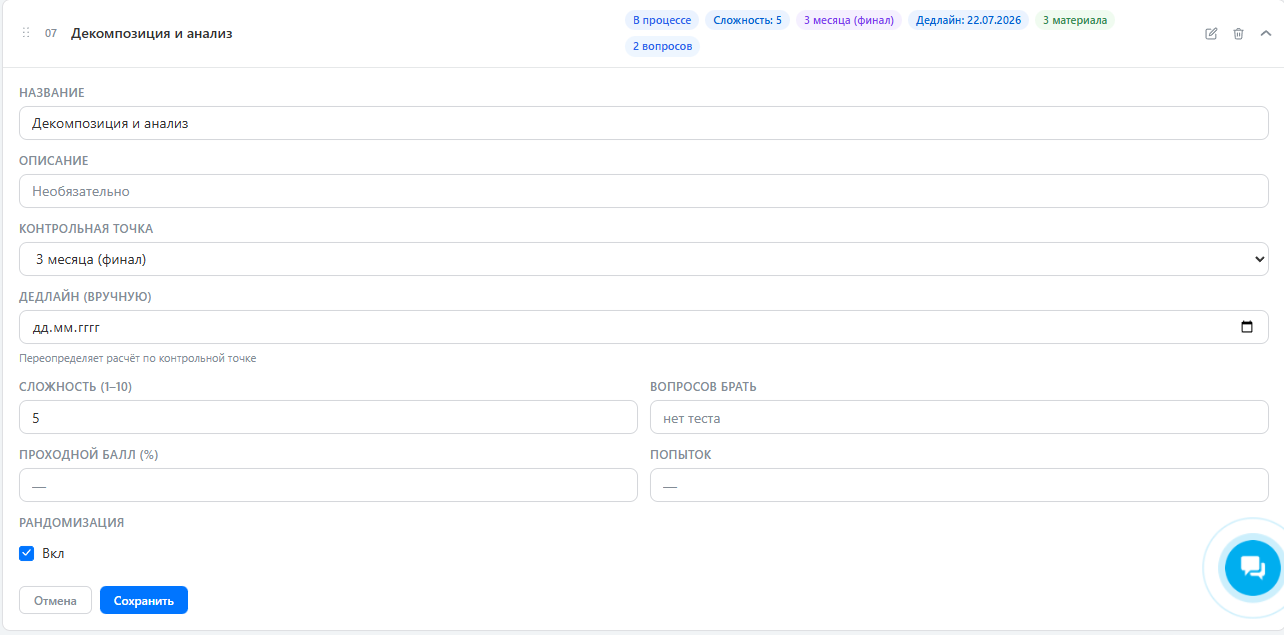Click the Дедлайн: 22.07.2026 badge

tap(968, 20)
